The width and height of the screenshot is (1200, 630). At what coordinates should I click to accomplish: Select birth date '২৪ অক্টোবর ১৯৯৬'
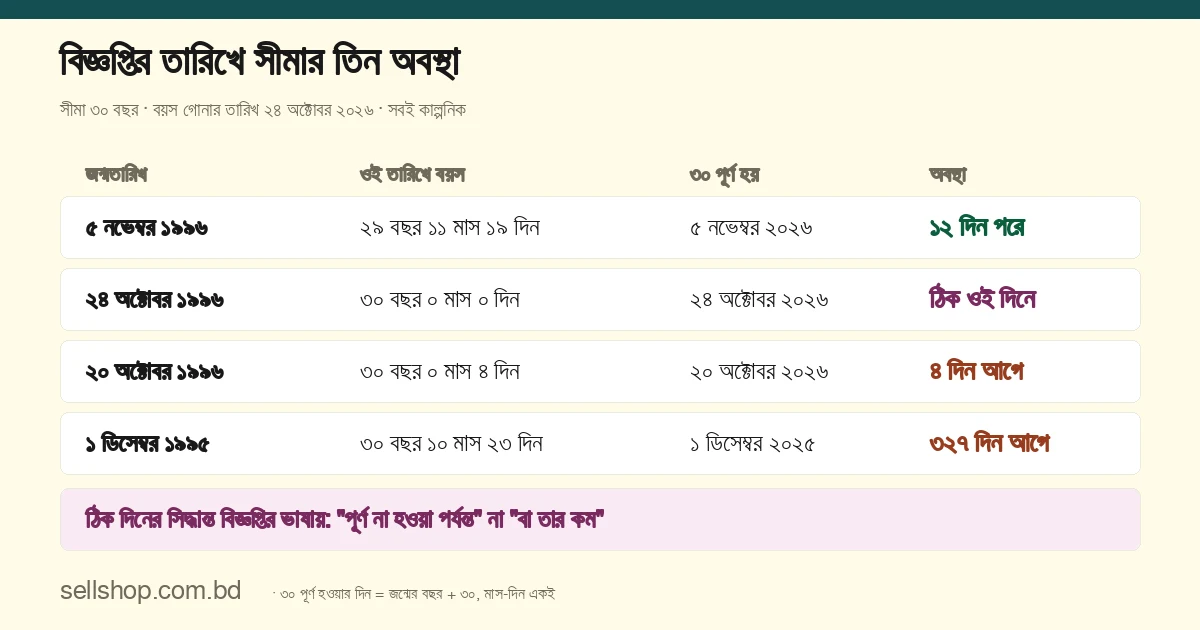[x=154, y=300]
